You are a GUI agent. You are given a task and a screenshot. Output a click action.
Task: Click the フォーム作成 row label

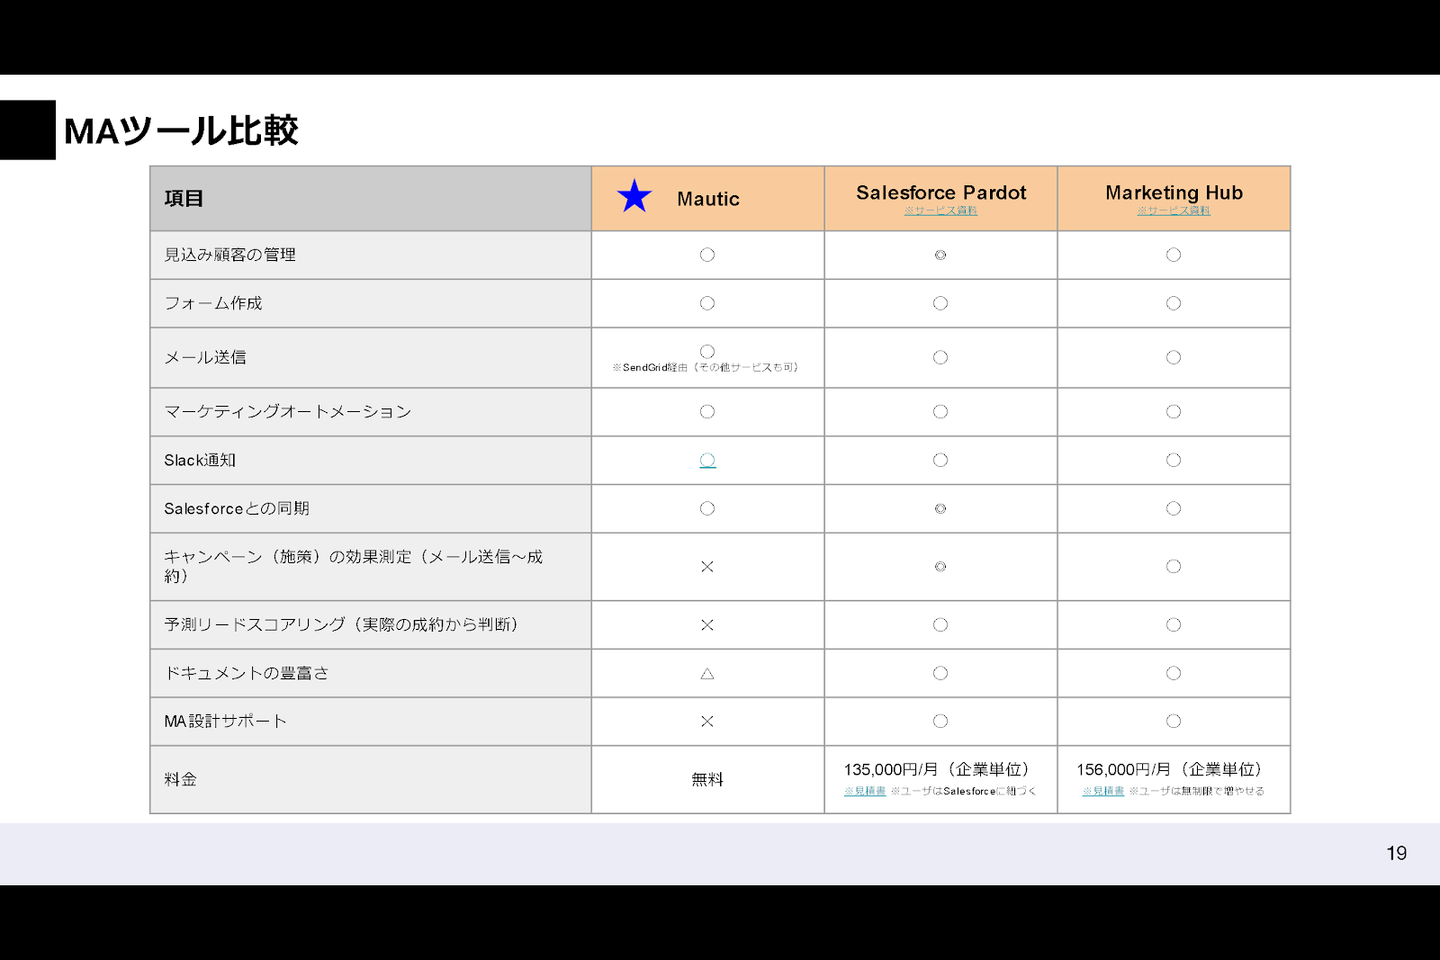coord(213,303)
